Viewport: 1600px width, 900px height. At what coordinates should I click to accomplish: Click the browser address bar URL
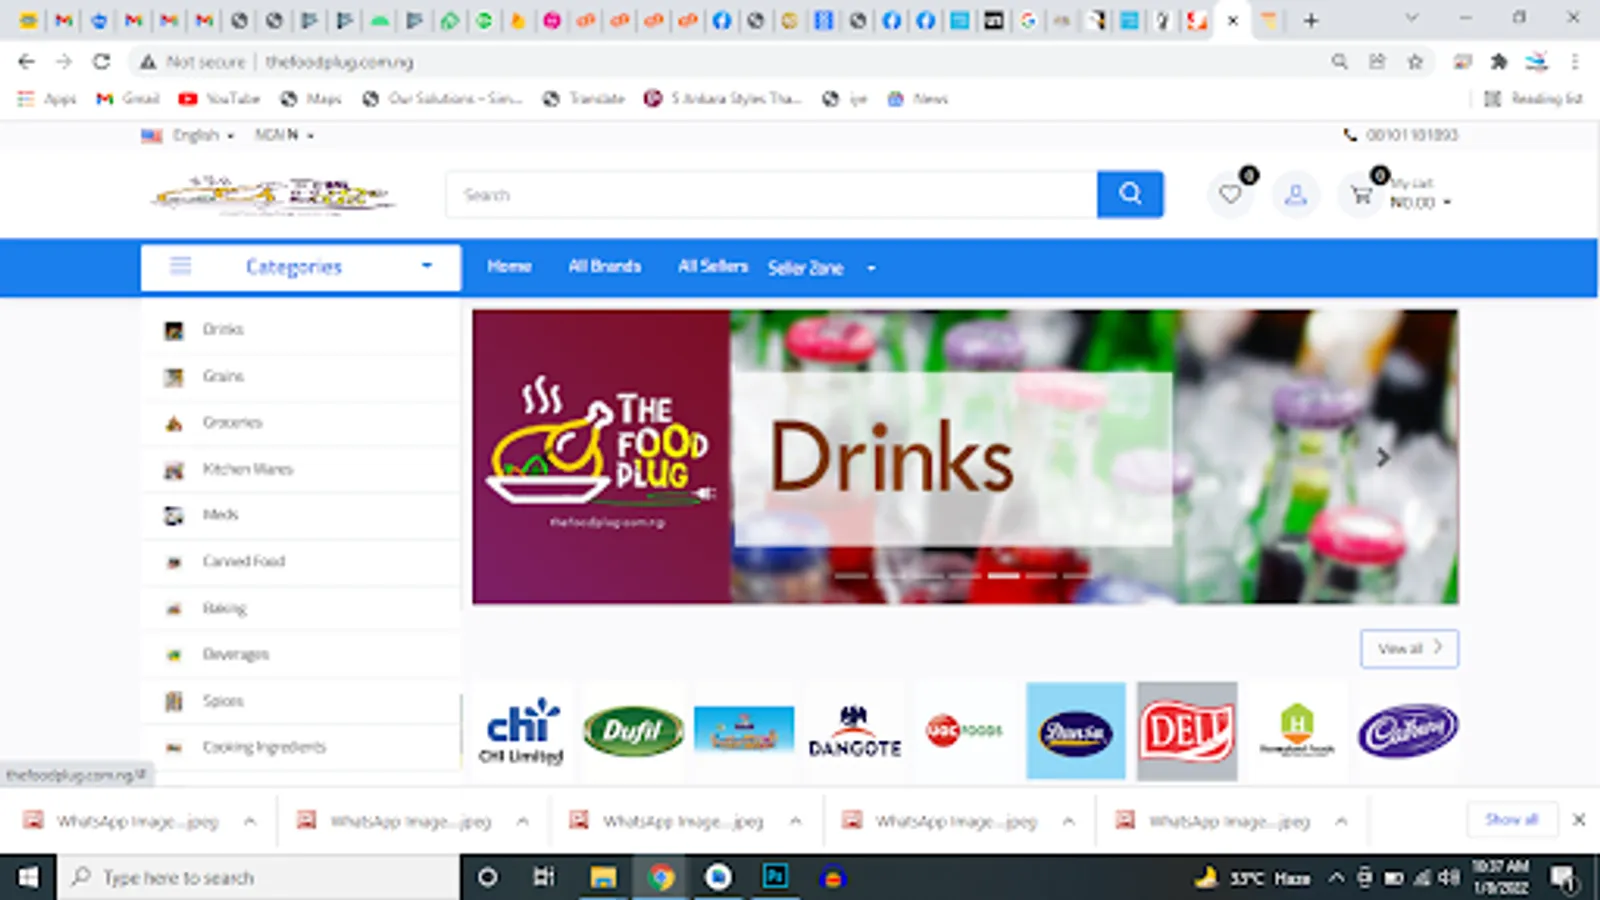coord(339,62)
